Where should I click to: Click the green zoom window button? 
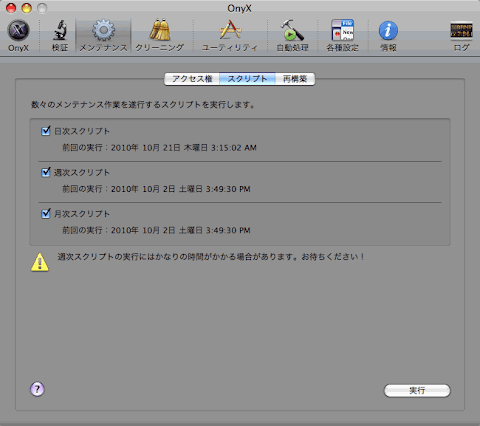(42, 8)
